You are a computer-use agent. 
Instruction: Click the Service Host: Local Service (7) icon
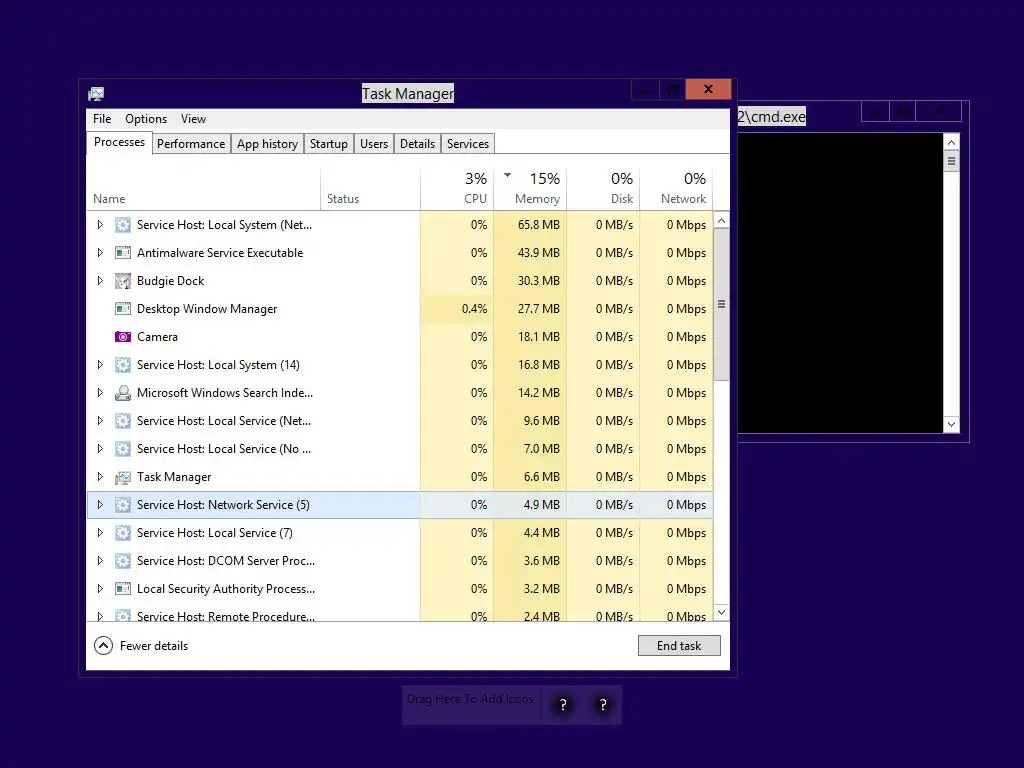click(123, 533)
